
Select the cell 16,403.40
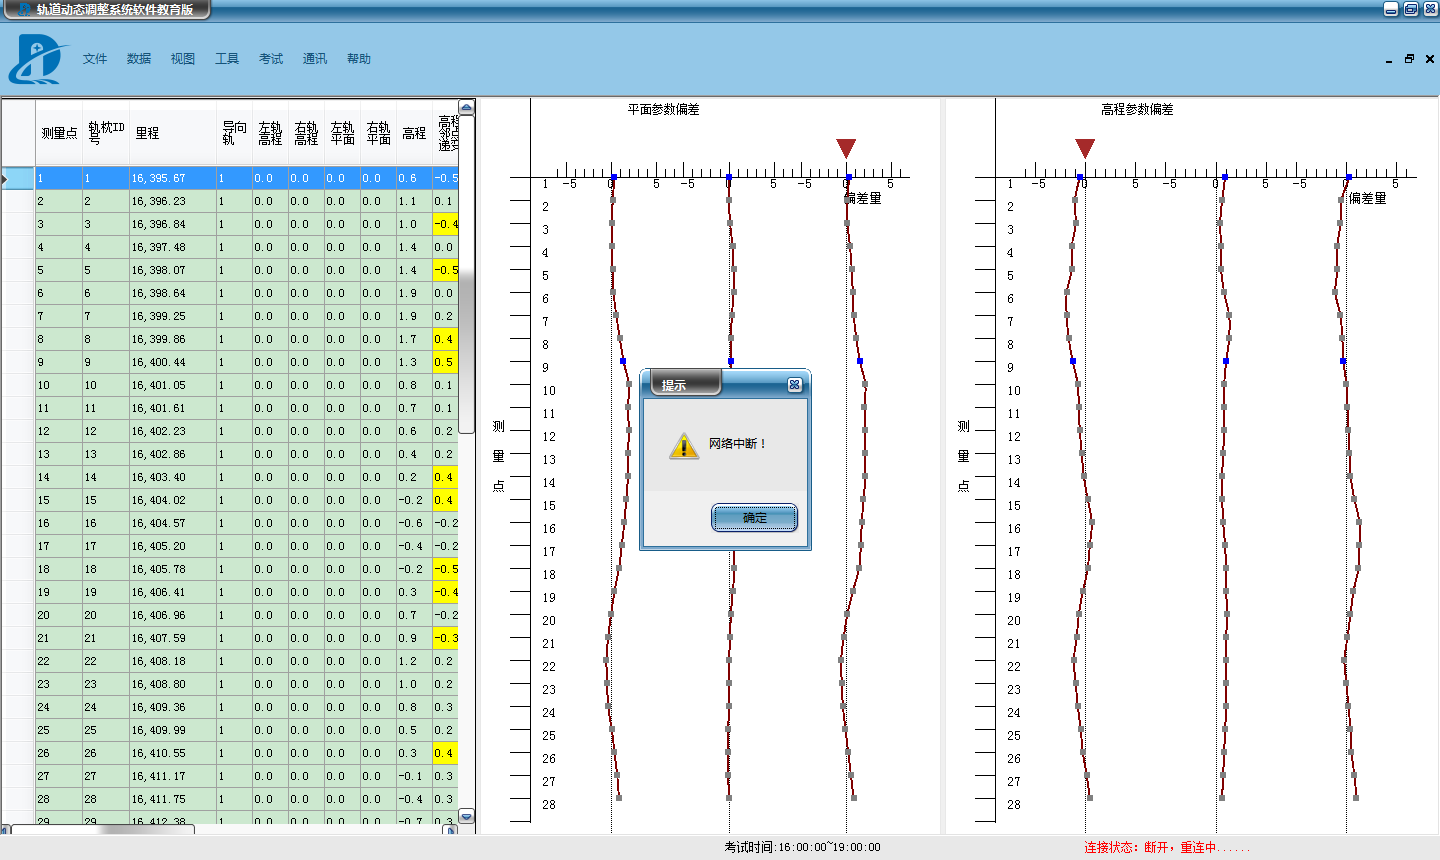[x=173, y=477]
